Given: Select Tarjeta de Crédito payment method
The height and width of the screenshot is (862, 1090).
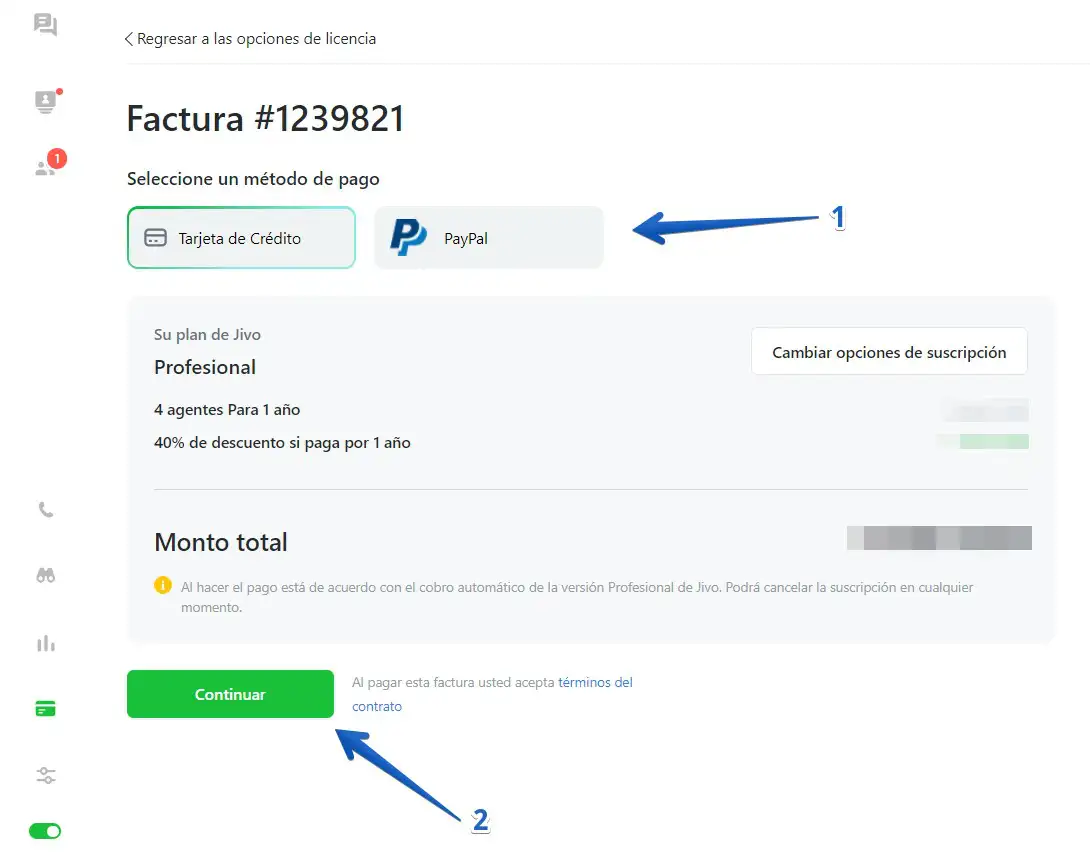Looking at the screenshot, I should click(x=241, y=238).
